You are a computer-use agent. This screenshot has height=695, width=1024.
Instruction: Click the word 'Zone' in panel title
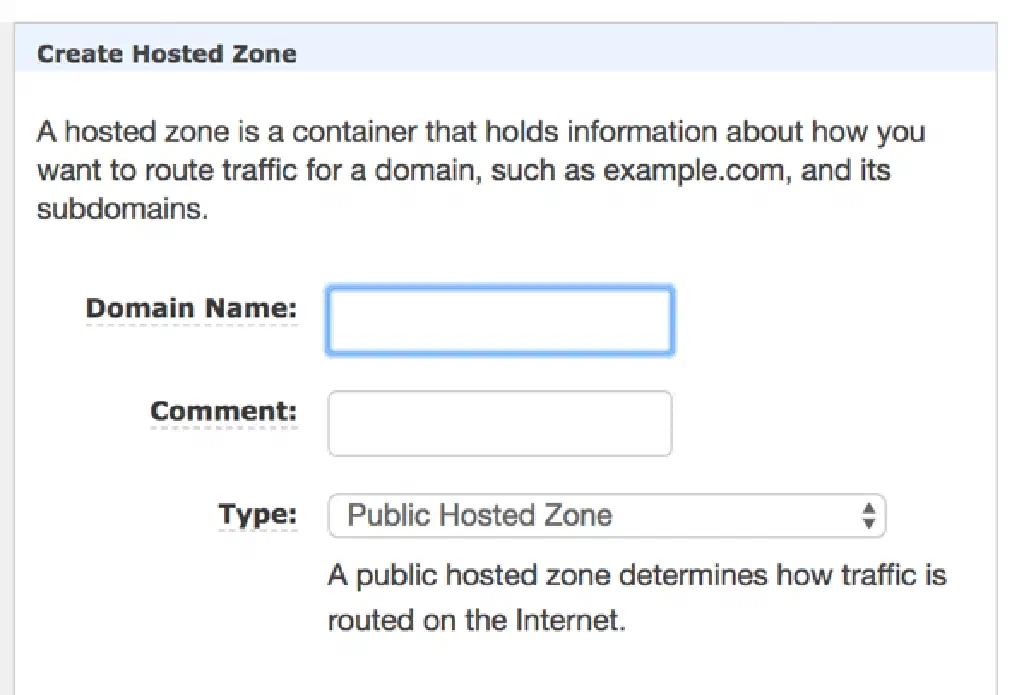[x=268, y=54]
